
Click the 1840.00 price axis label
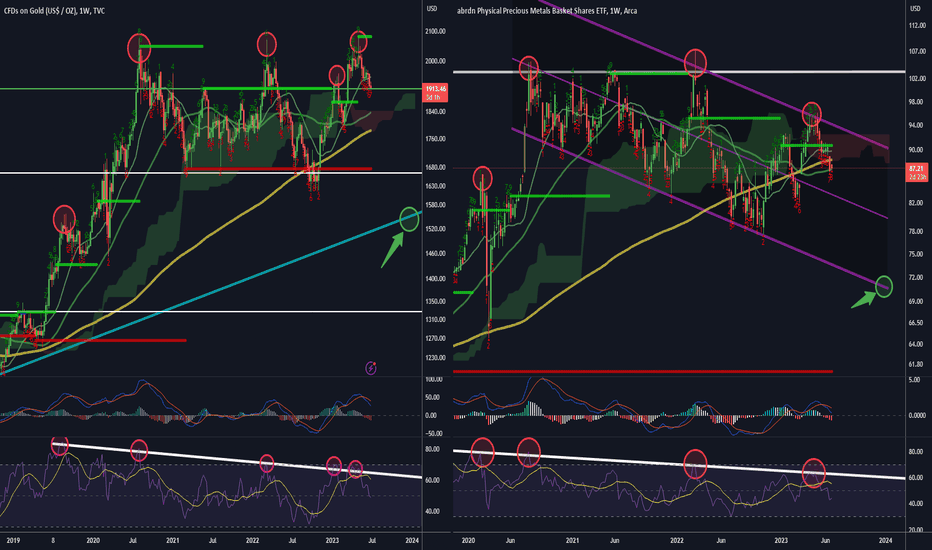[x=435, y=111]
